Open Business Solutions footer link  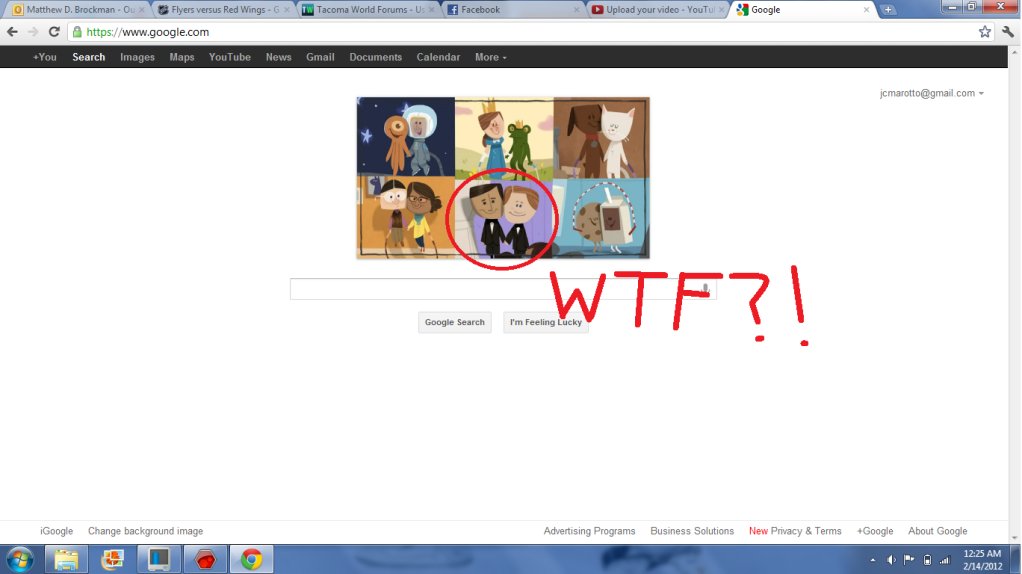[692, 531]
